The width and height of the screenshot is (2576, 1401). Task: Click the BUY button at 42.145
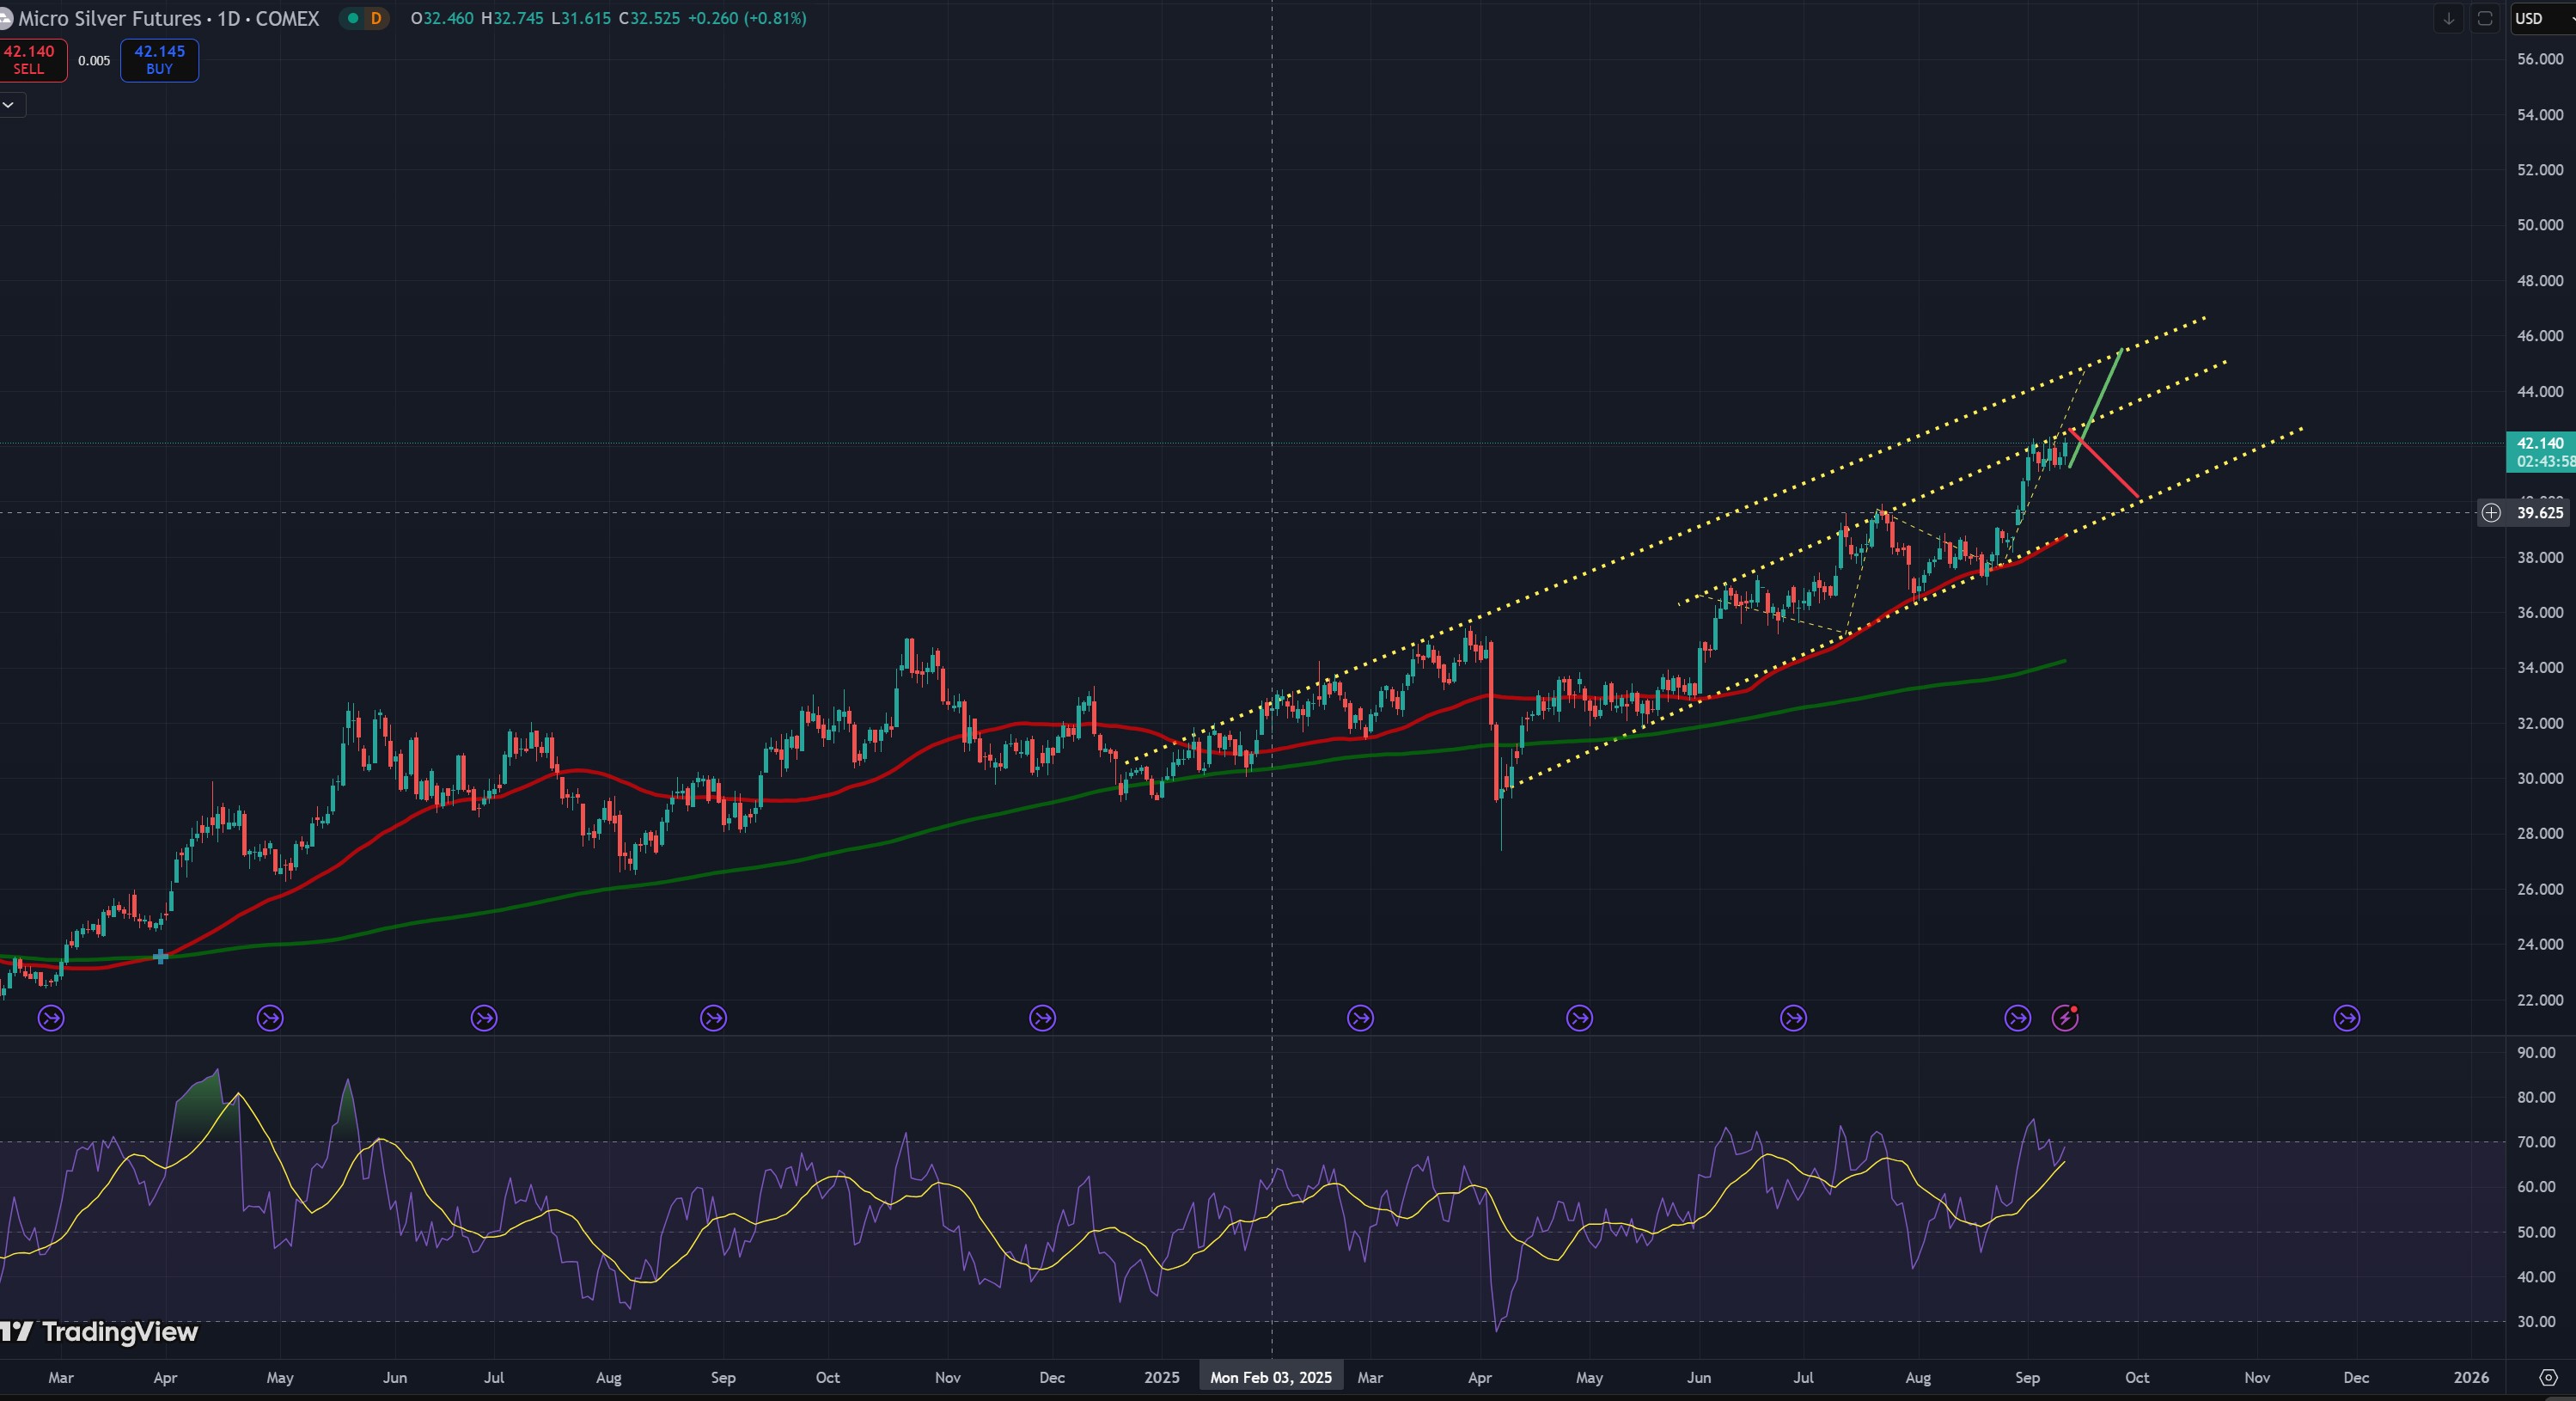(159, 60)
